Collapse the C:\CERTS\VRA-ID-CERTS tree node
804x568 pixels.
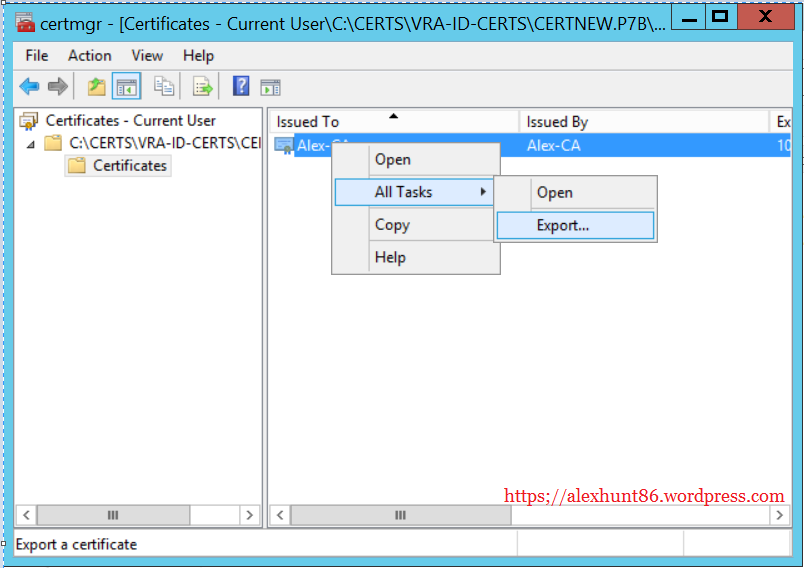(31, 143)
